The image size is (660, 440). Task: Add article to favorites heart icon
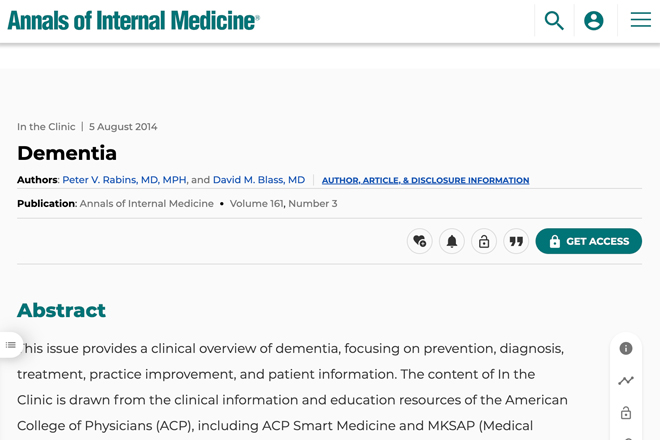(x=420, y=241)
